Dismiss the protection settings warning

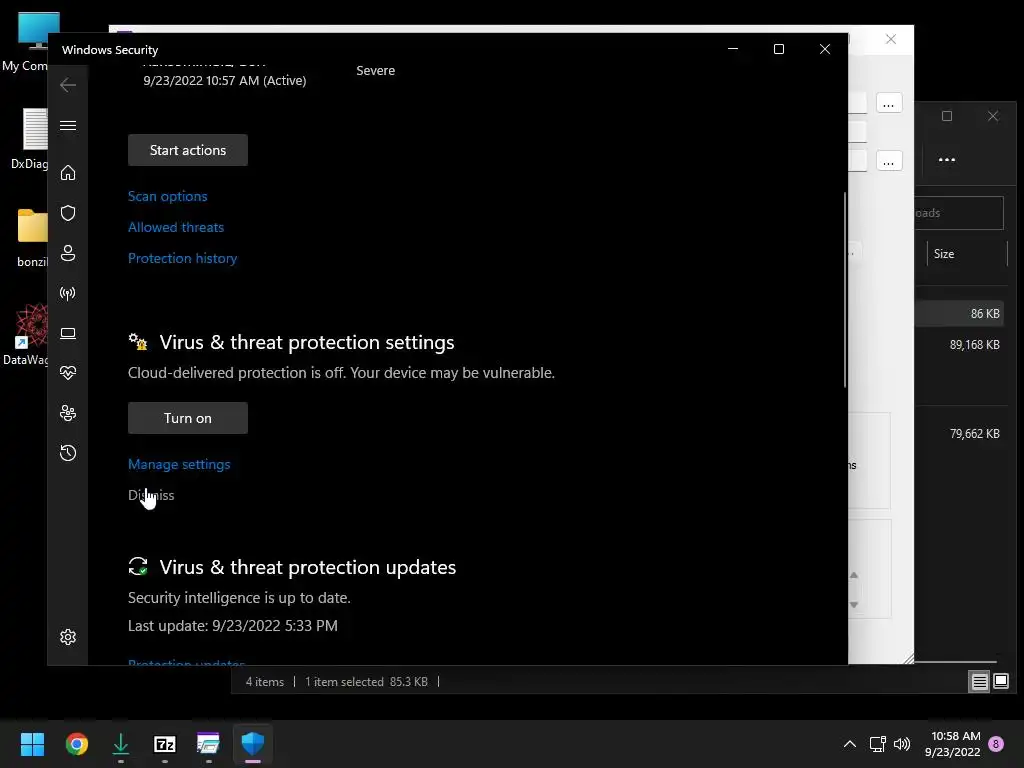[x=151, y=495]
